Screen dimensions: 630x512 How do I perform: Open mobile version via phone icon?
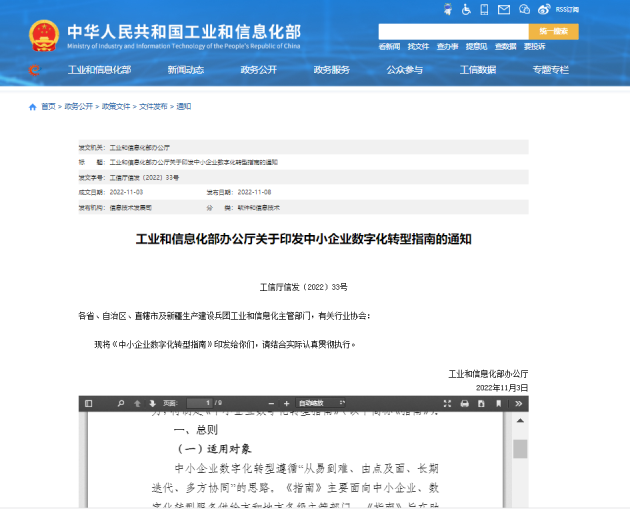point(484,9)
